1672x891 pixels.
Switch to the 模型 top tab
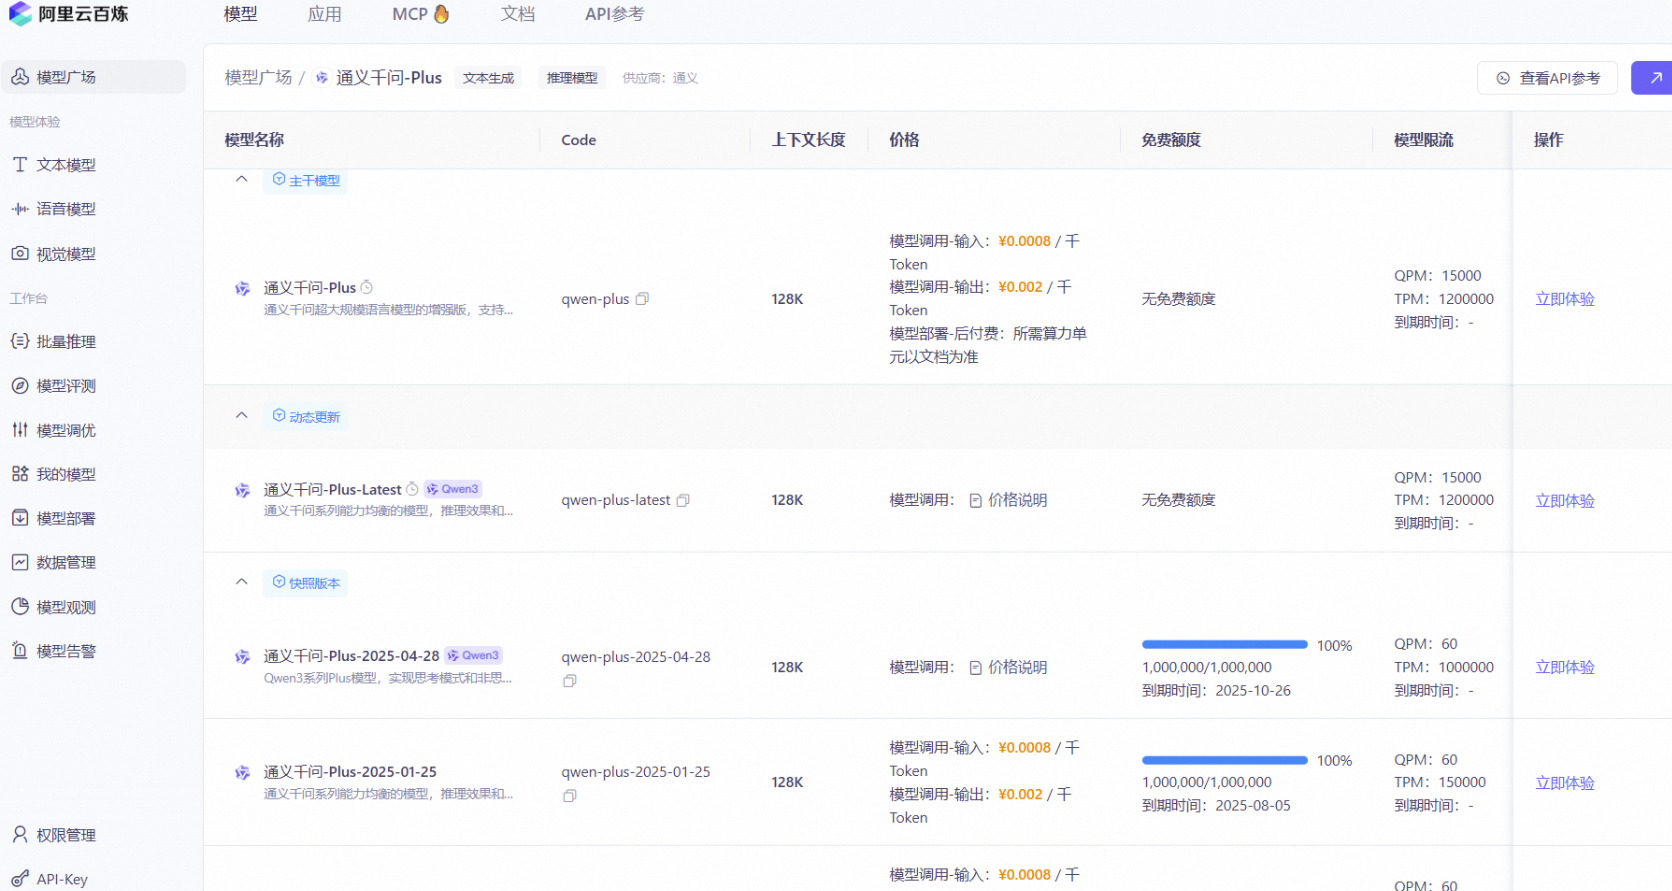click(241, 14)
